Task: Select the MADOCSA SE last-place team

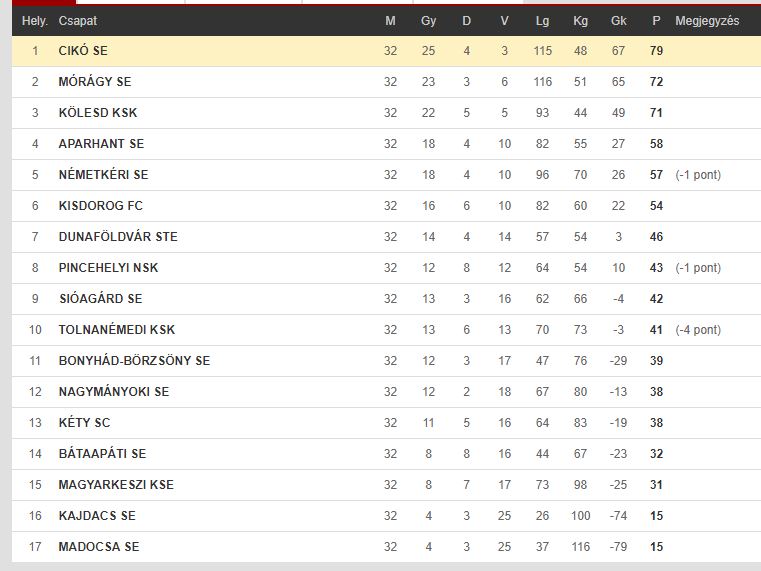Action: (99, 547)
